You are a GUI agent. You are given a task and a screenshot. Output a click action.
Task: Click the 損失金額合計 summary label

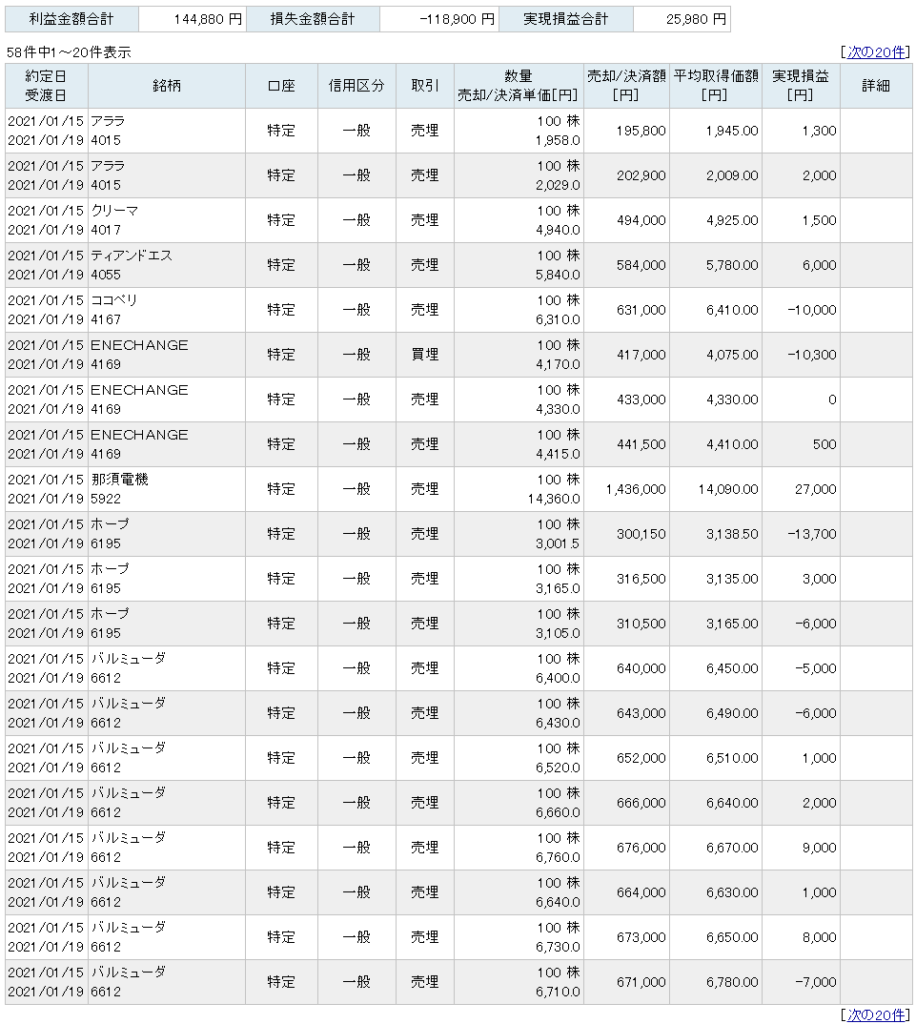click(x=313, y=20)
